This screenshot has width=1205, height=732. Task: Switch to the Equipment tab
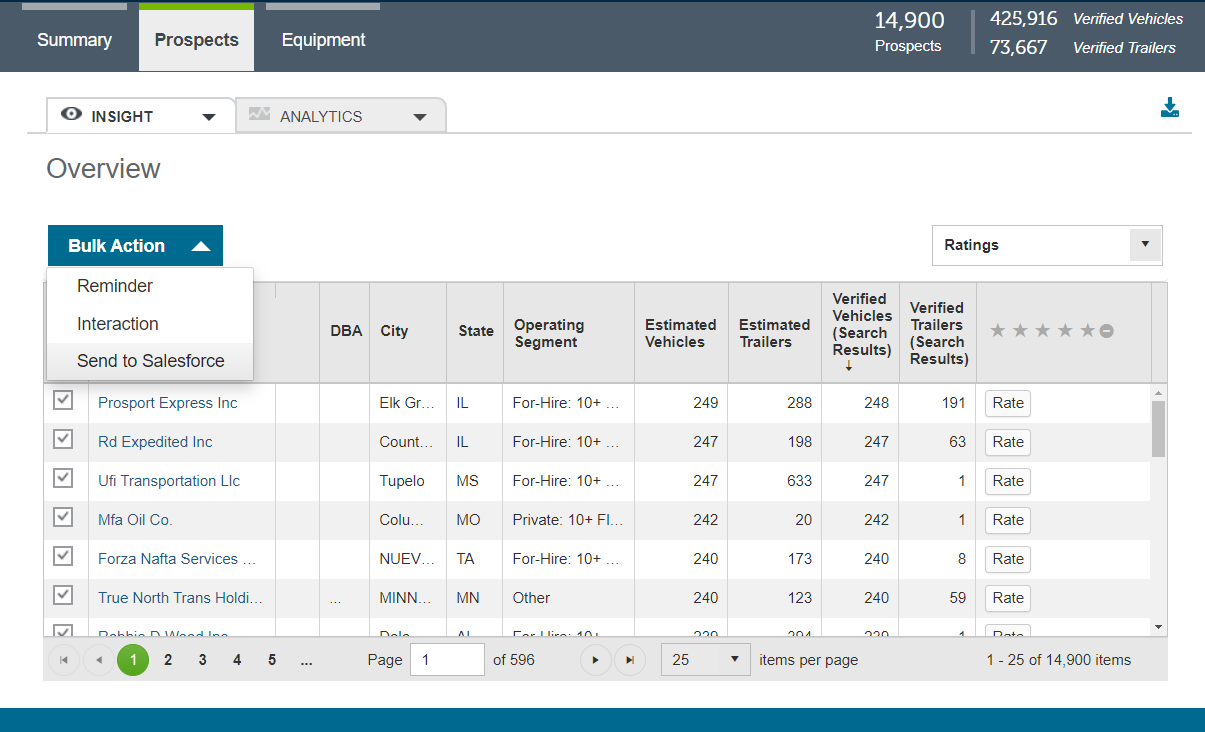coord(323,41)
